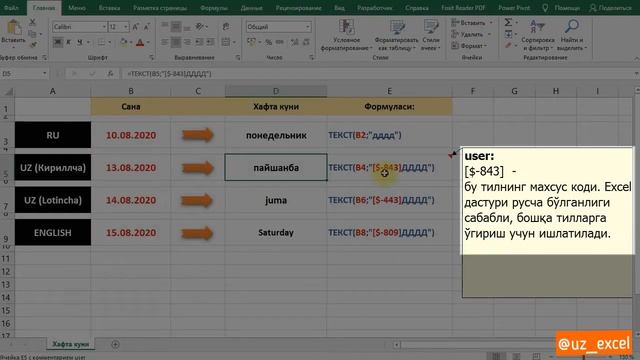The height and width of the screenshot is (360, 640).
Task: Toggle Italic (К) formatting
Action: pos(69,42)
